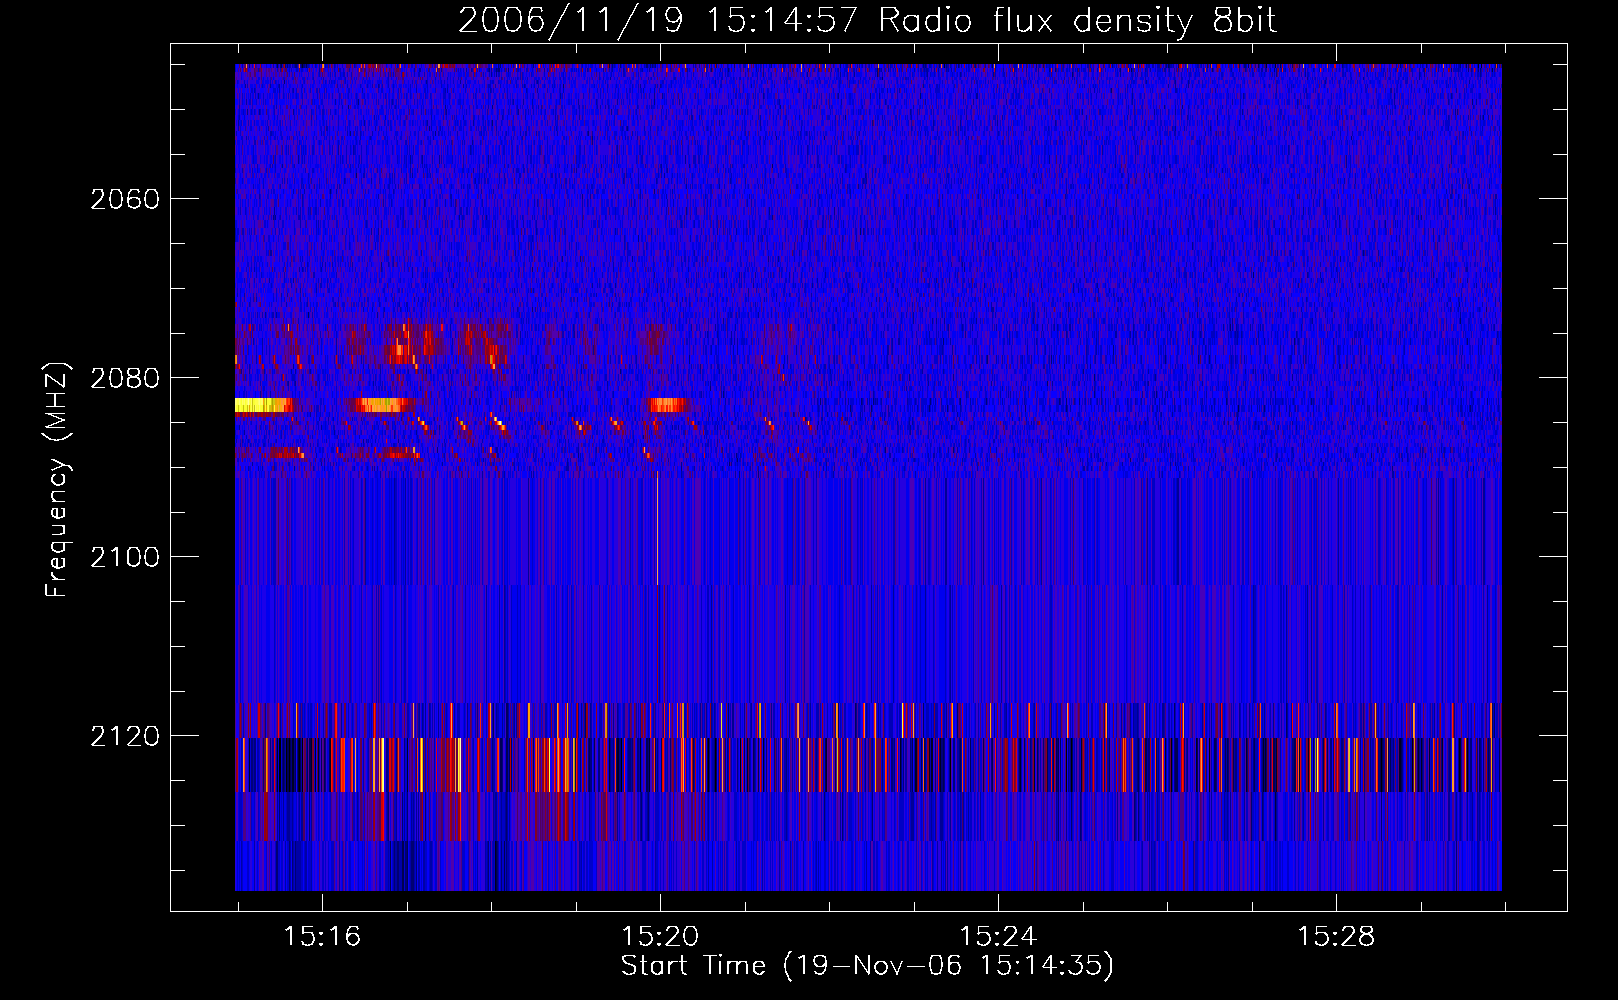This screenshot has width=1618, height=1000.
Task: Click the 2060 frequency tick label
Action: [125, 199]
